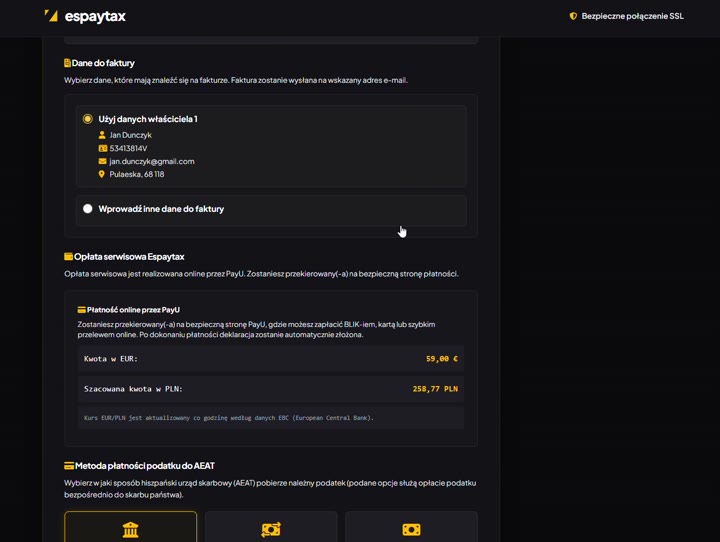Click the 'Dane do faktury' heading
The width and height of the screenshot is (720, 542).
[x=103, y=63]
